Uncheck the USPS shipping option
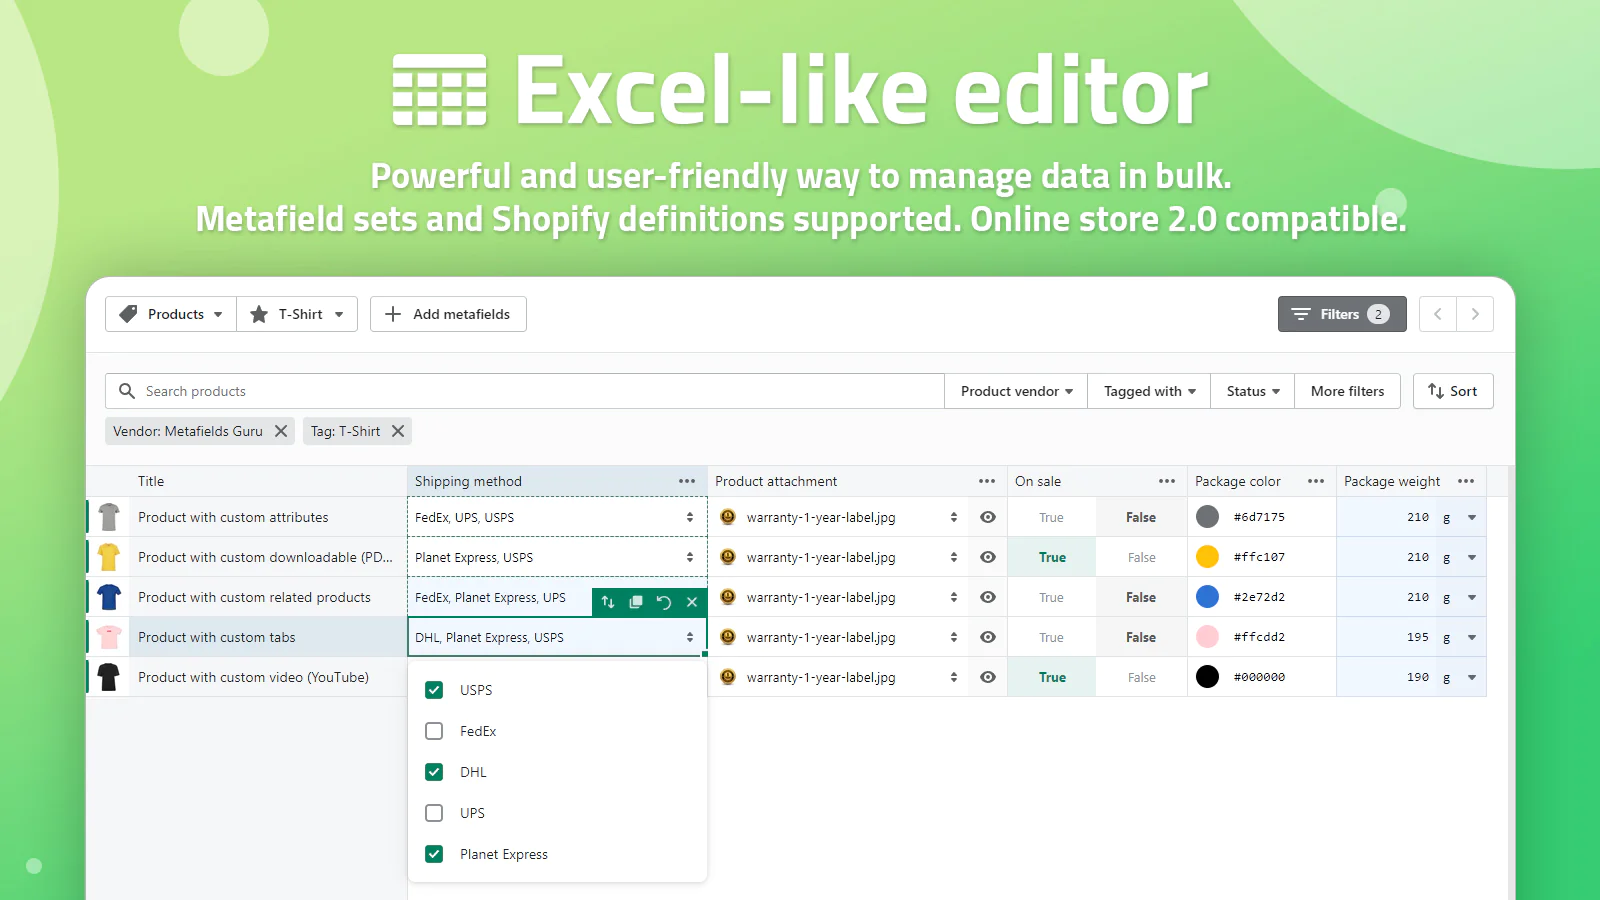Image resolution: width=1600 pixels, height=900 pixels. pyautogui.click(x=434, y=690)
